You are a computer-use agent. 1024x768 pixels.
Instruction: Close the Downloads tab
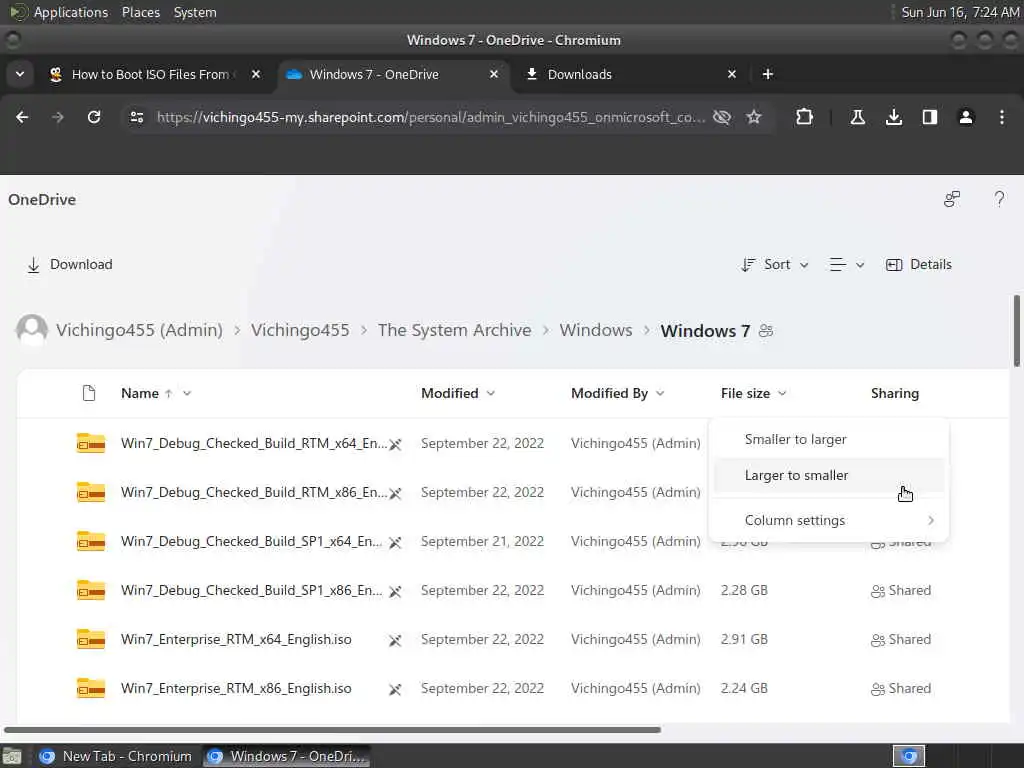tap(732, 74)
